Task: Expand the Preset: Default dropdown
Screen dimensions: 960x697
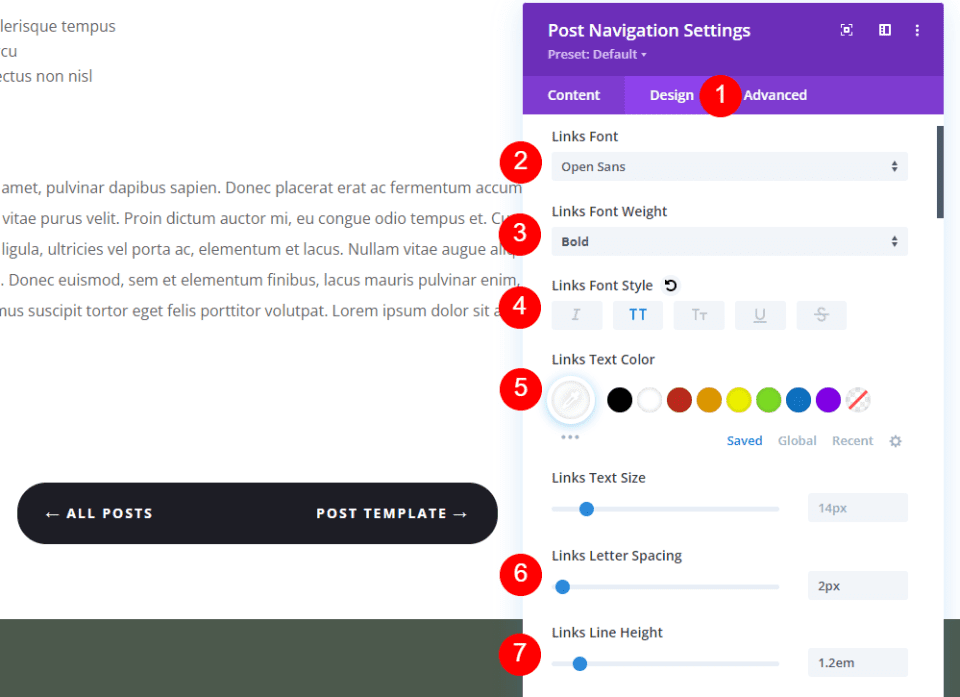Action: [597, 55]
